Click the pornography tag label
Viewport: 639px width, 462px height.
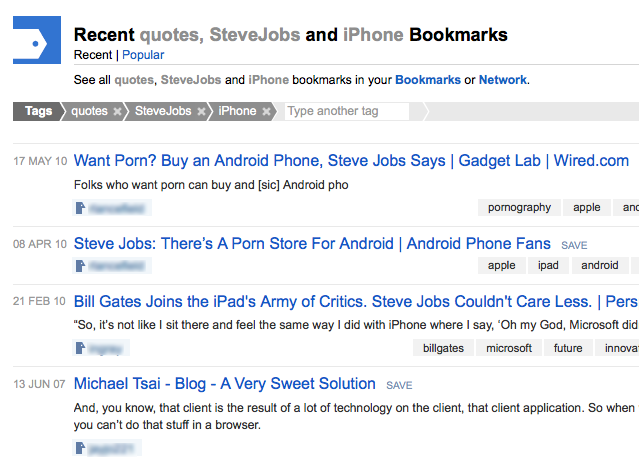coord(519,208)
